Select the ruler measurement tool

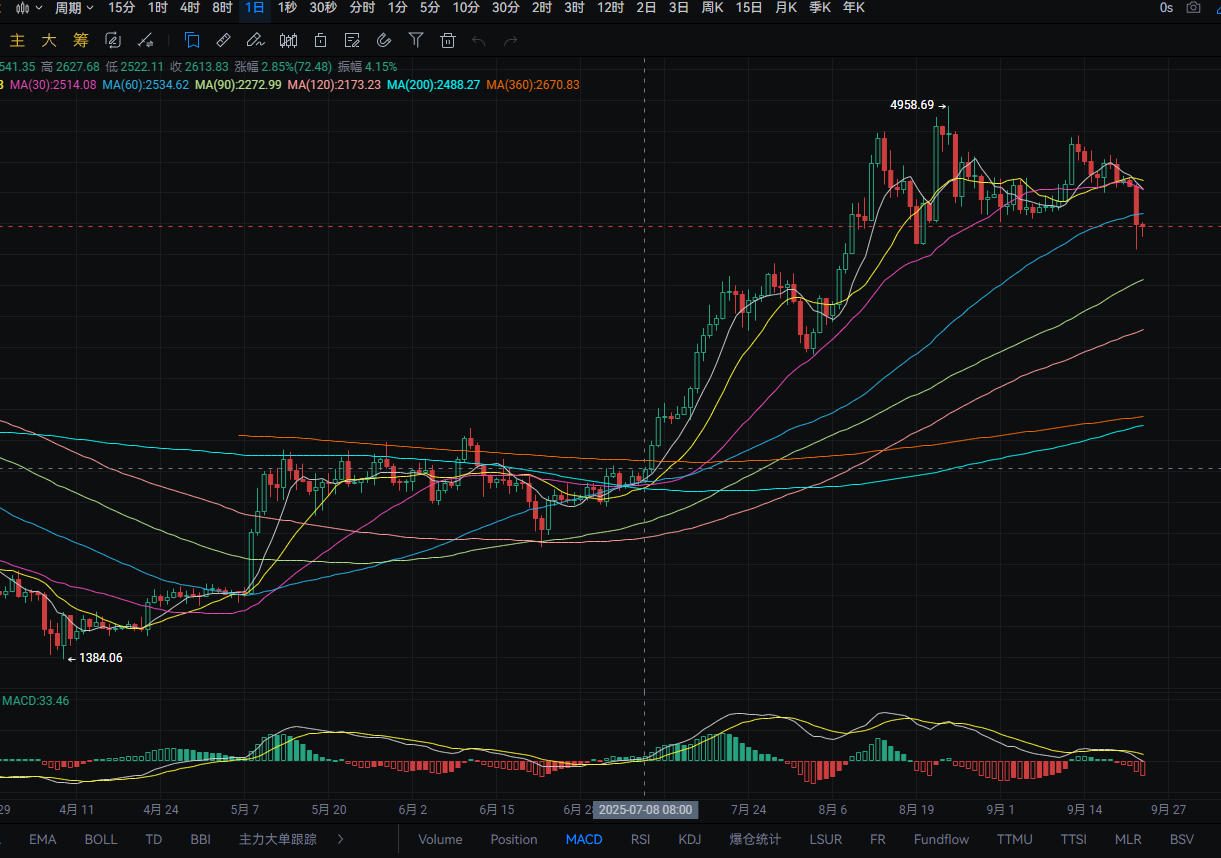tap(223, 41)
